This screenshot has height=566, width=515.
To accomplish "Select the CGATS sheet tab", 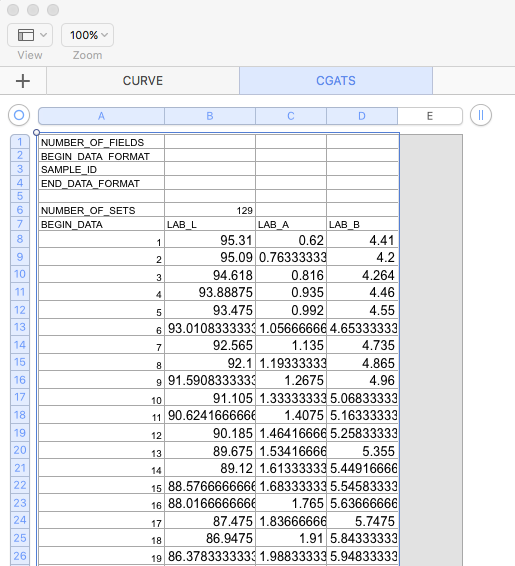I will tap(336, 81).
